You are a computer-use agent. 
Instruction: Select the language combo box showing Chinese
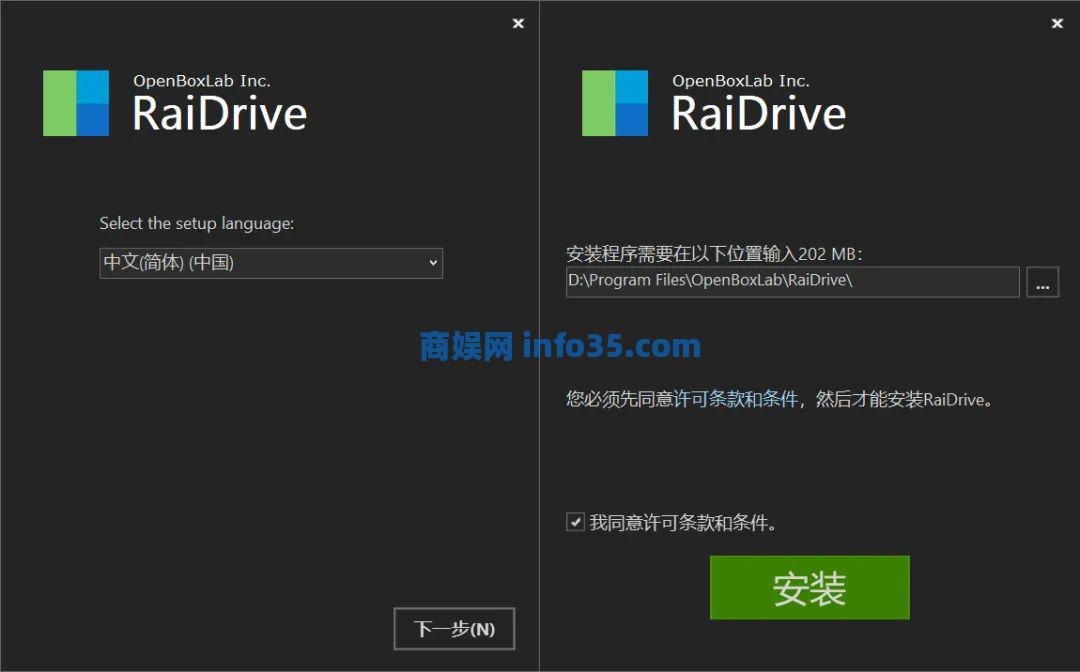tap(270, 262)
